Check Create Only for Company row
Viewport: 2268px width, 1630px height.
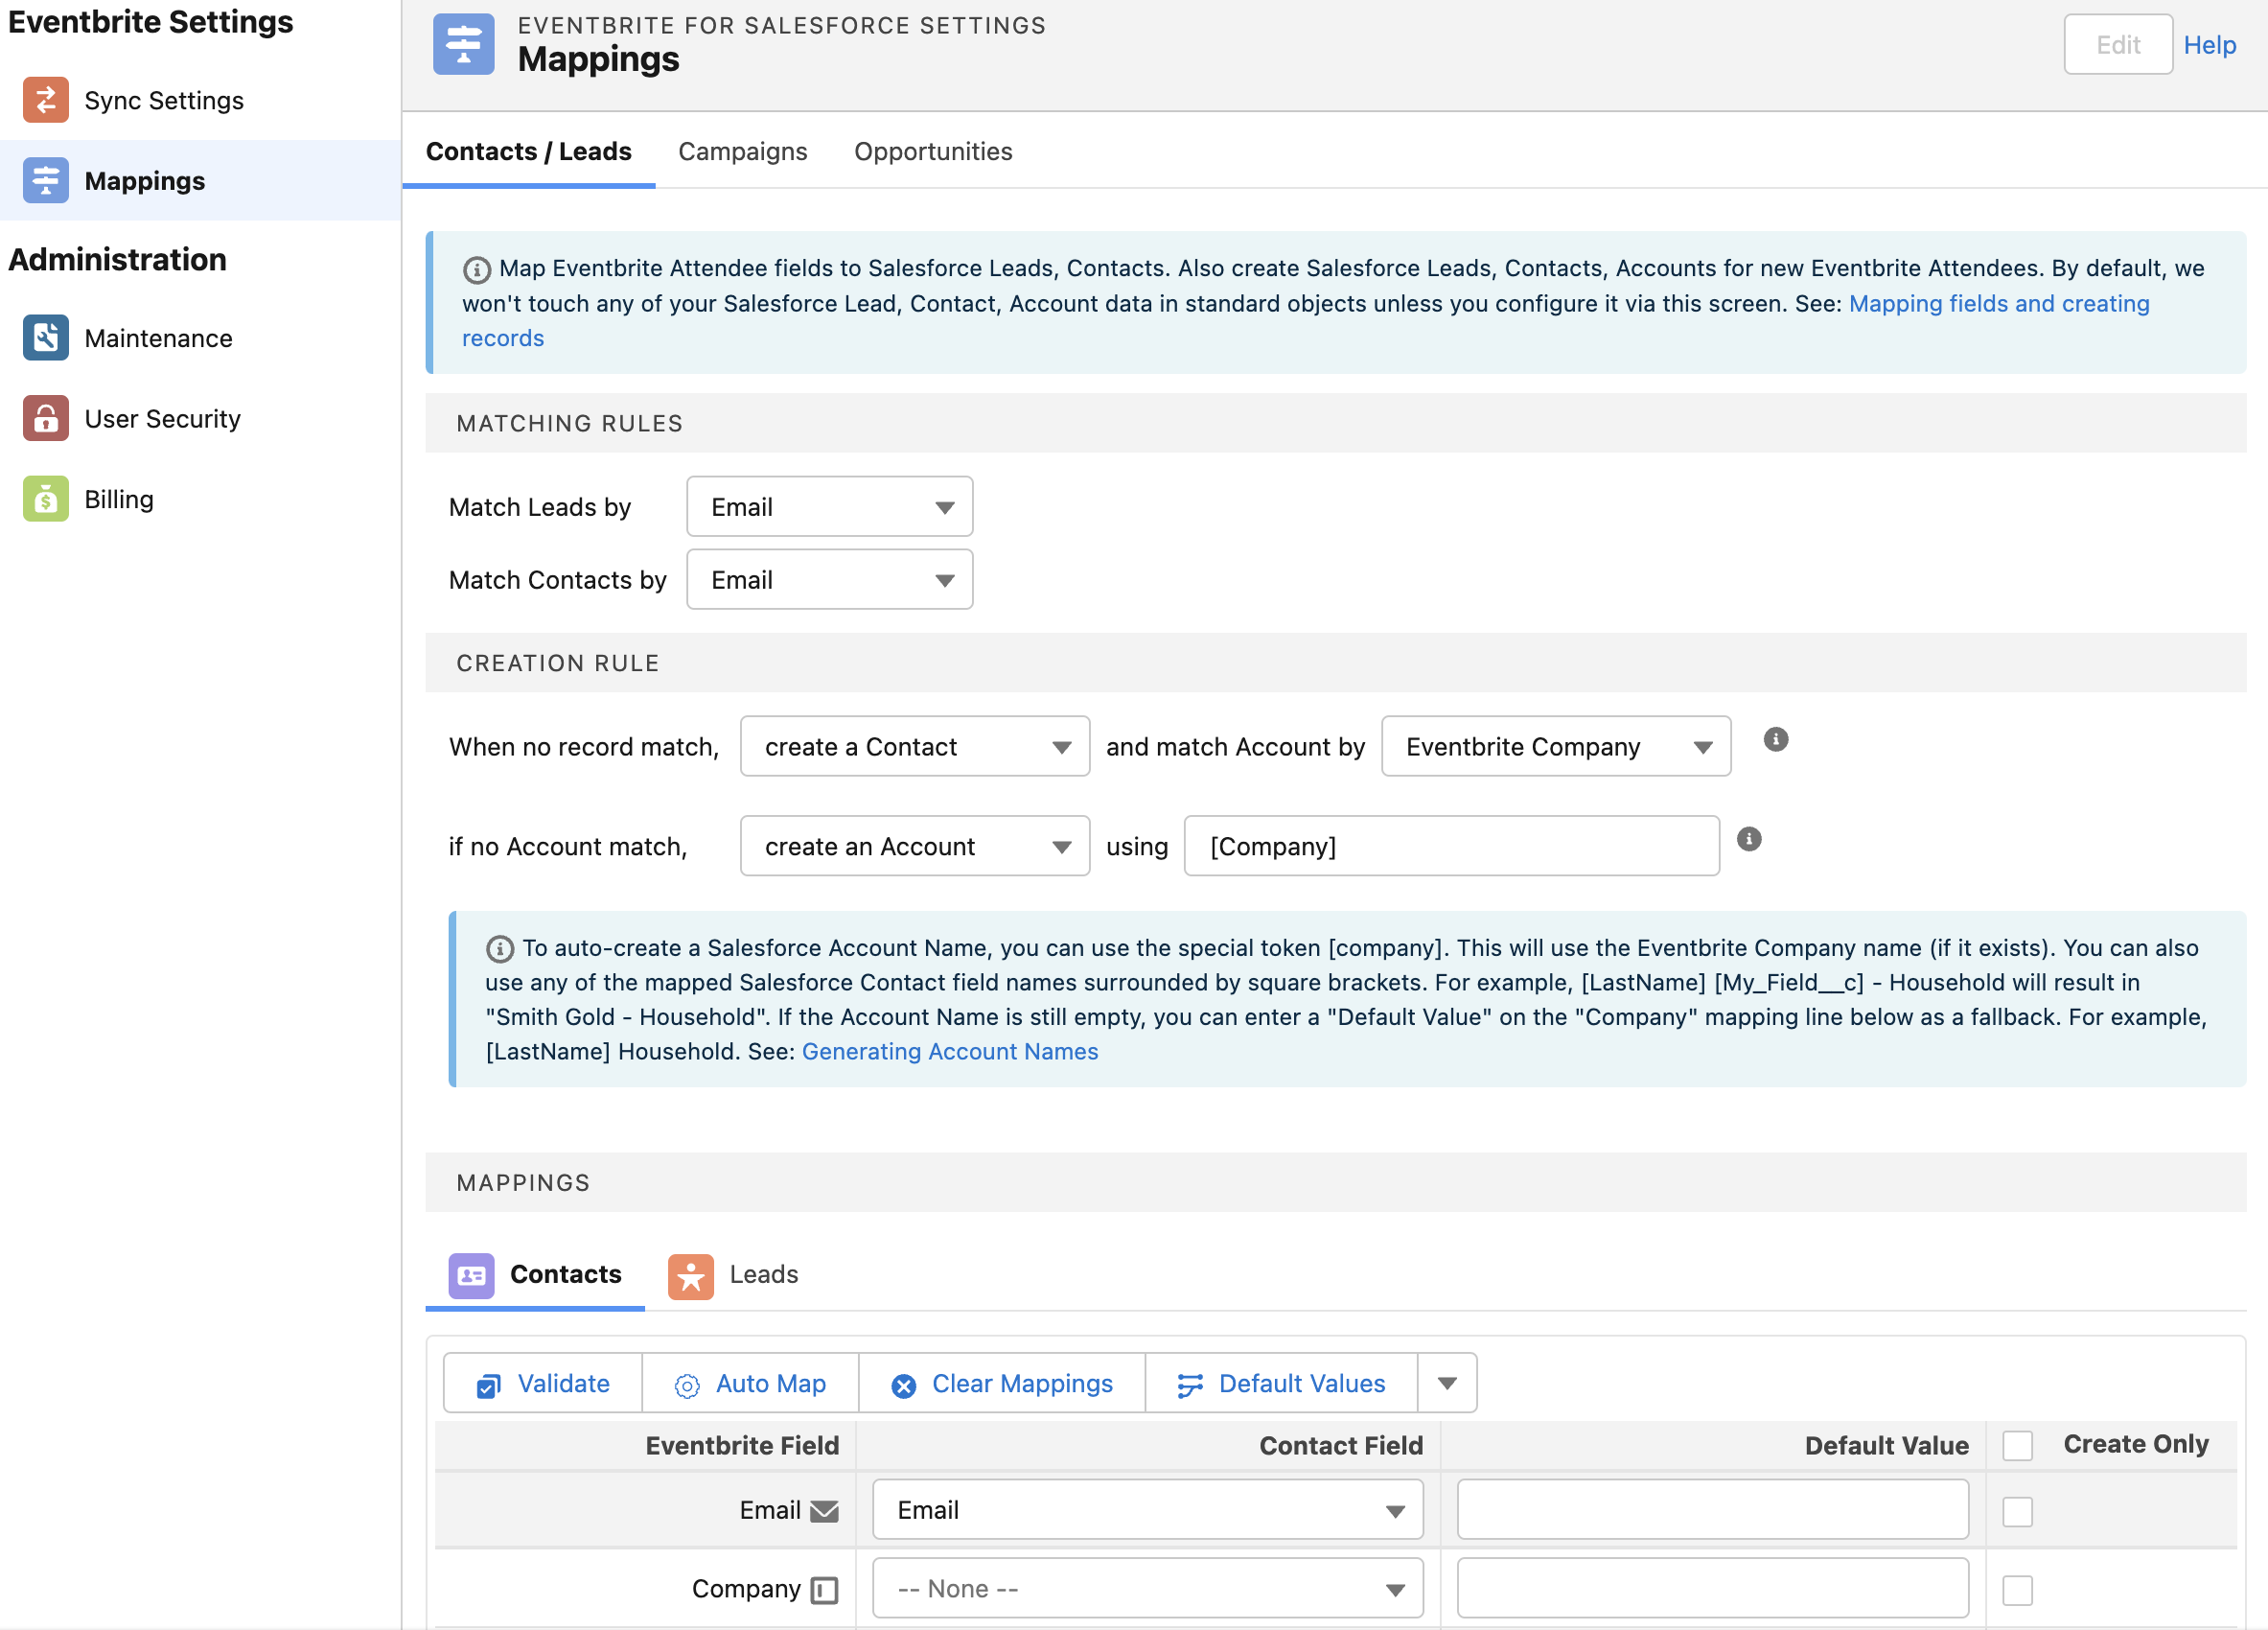point(2017,1590)
